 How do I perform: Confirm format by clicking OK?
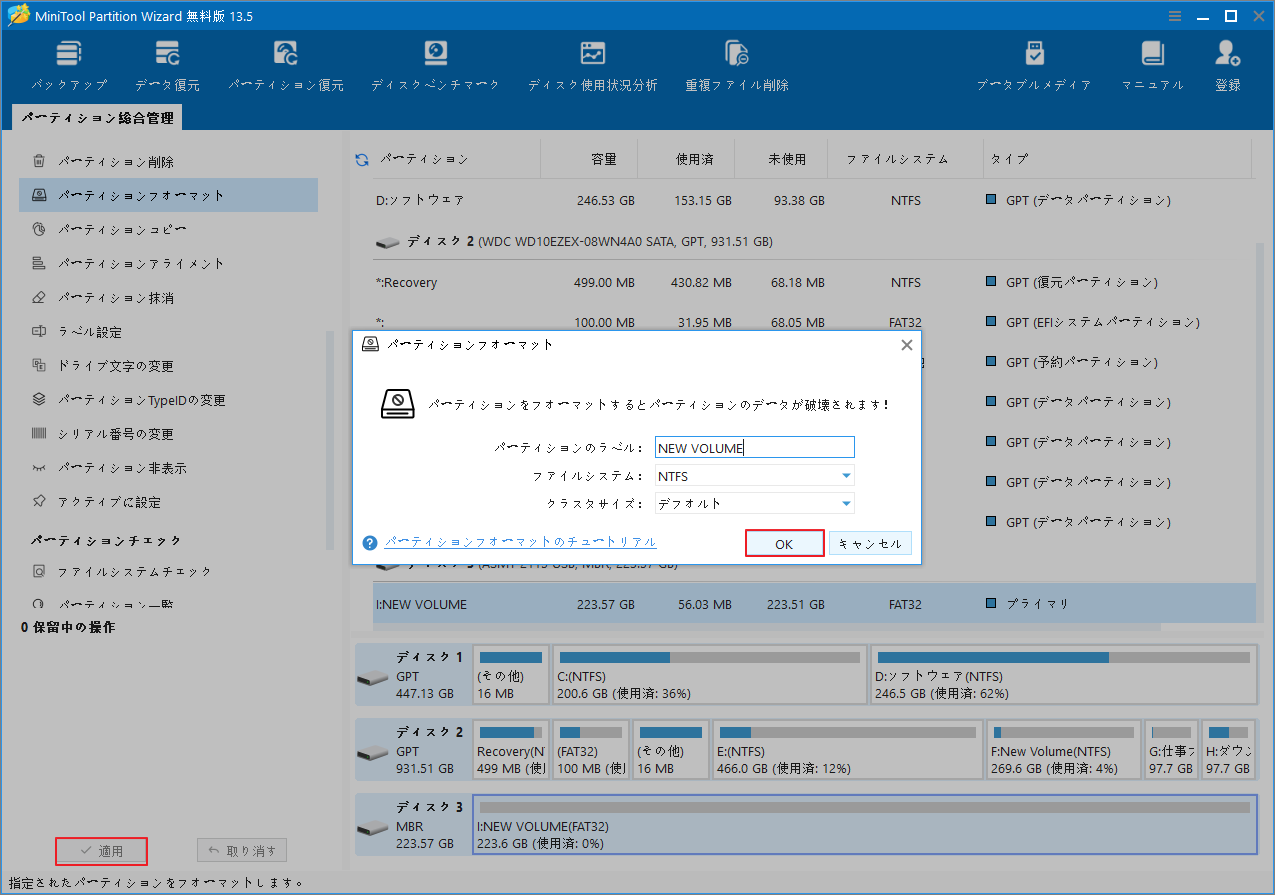point(784,543)
